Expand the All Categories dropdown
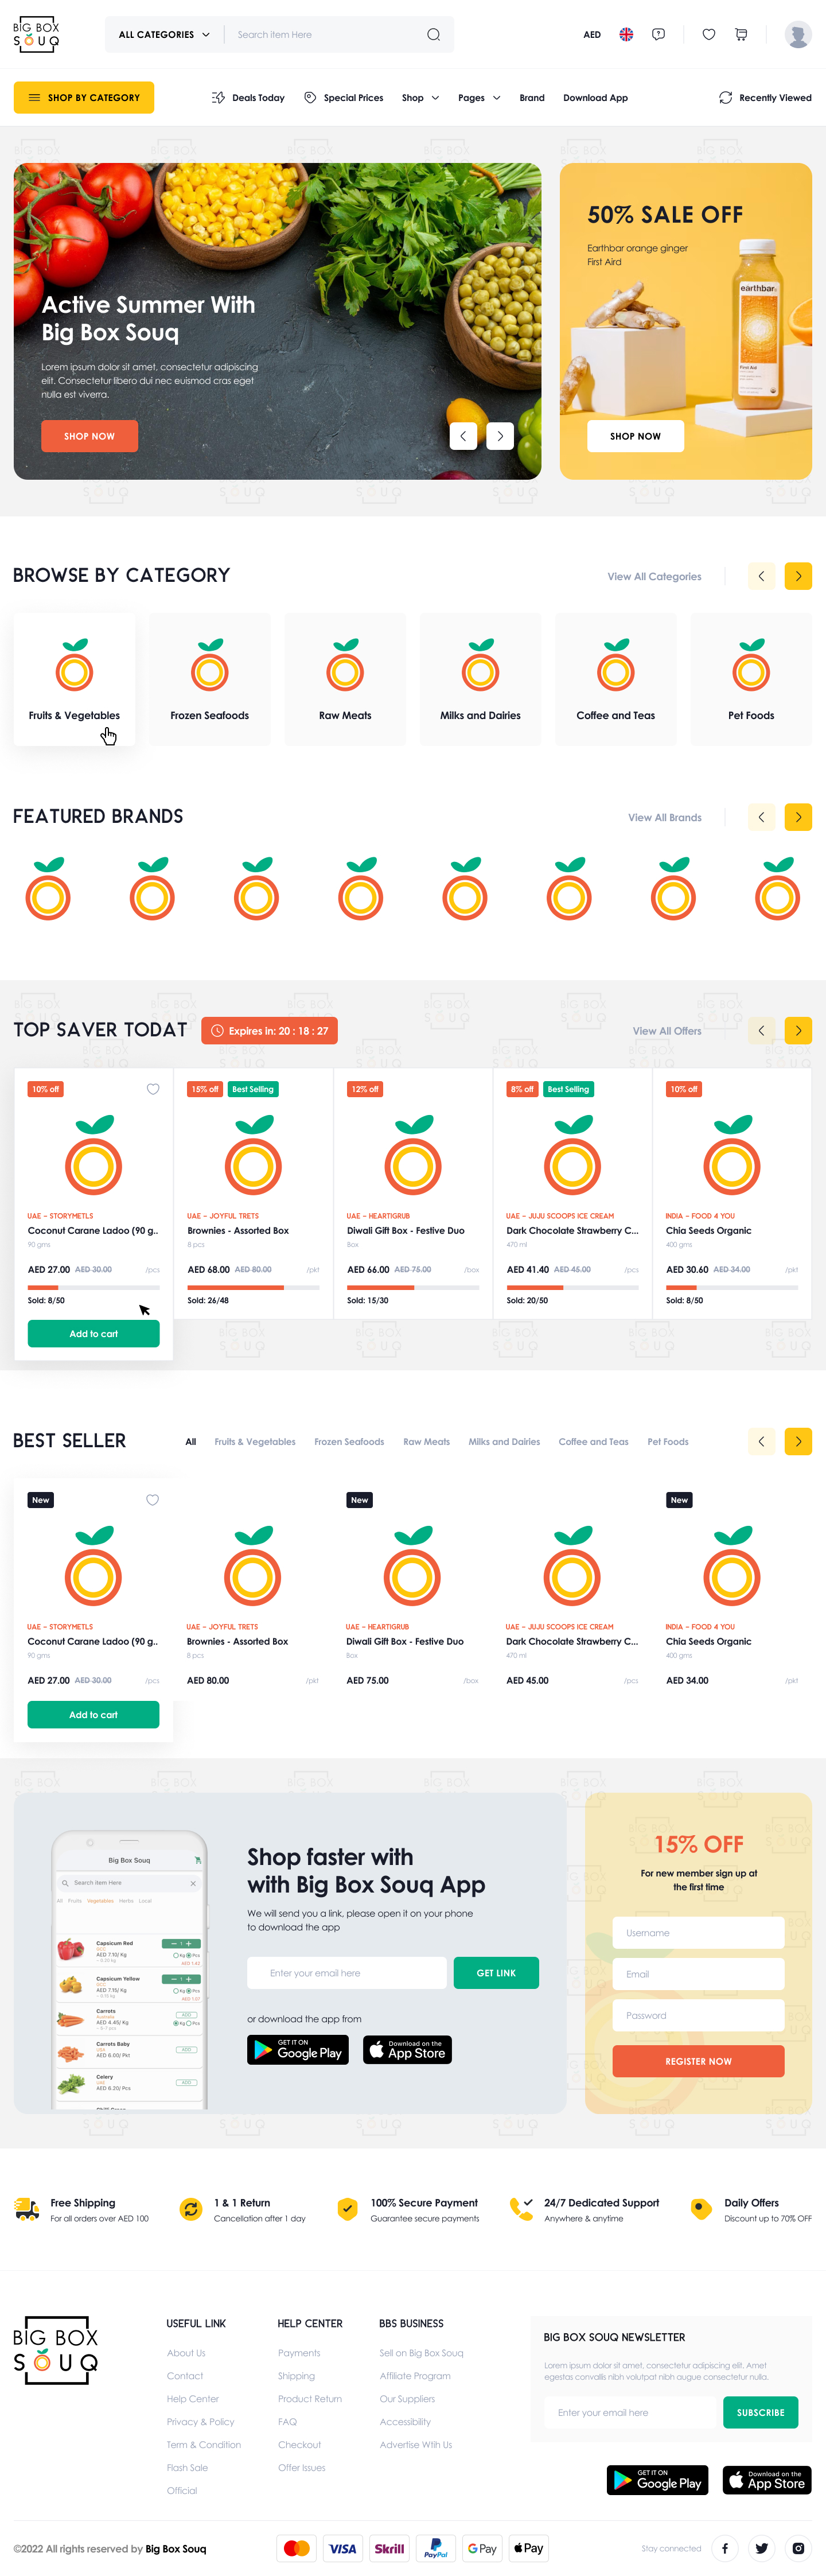Screen dimensions: 826x2576 click(x=164, y=35)
